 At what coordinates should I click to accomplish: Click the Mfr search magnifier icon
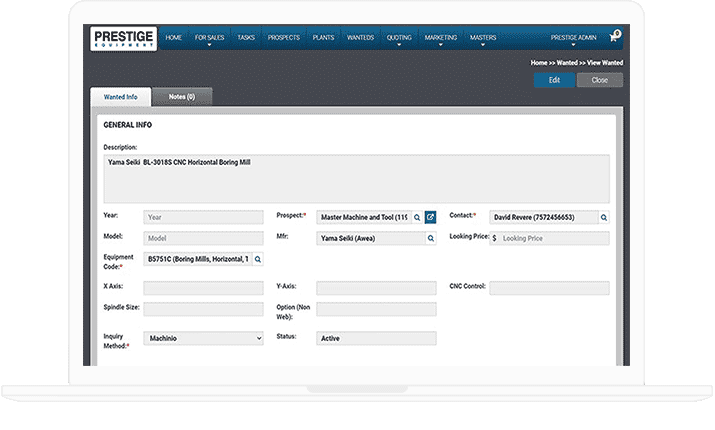(431, 239)
